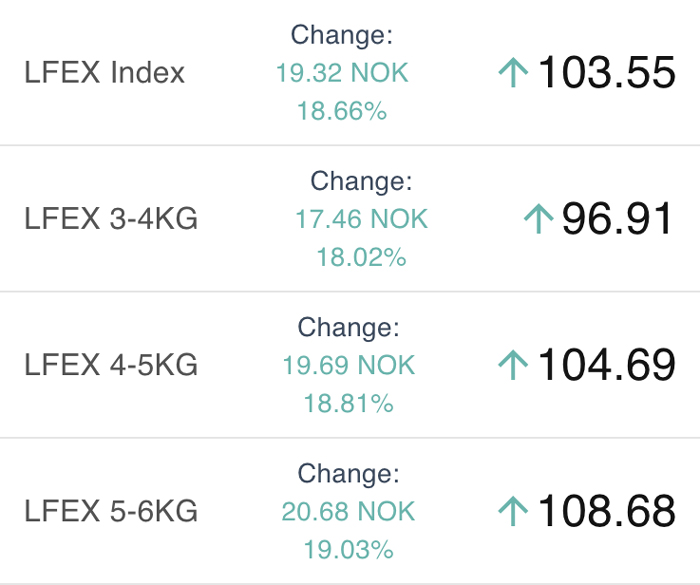
Task: Click the LFEX 3-4KG up arrow icon
Action: point(538,219)
